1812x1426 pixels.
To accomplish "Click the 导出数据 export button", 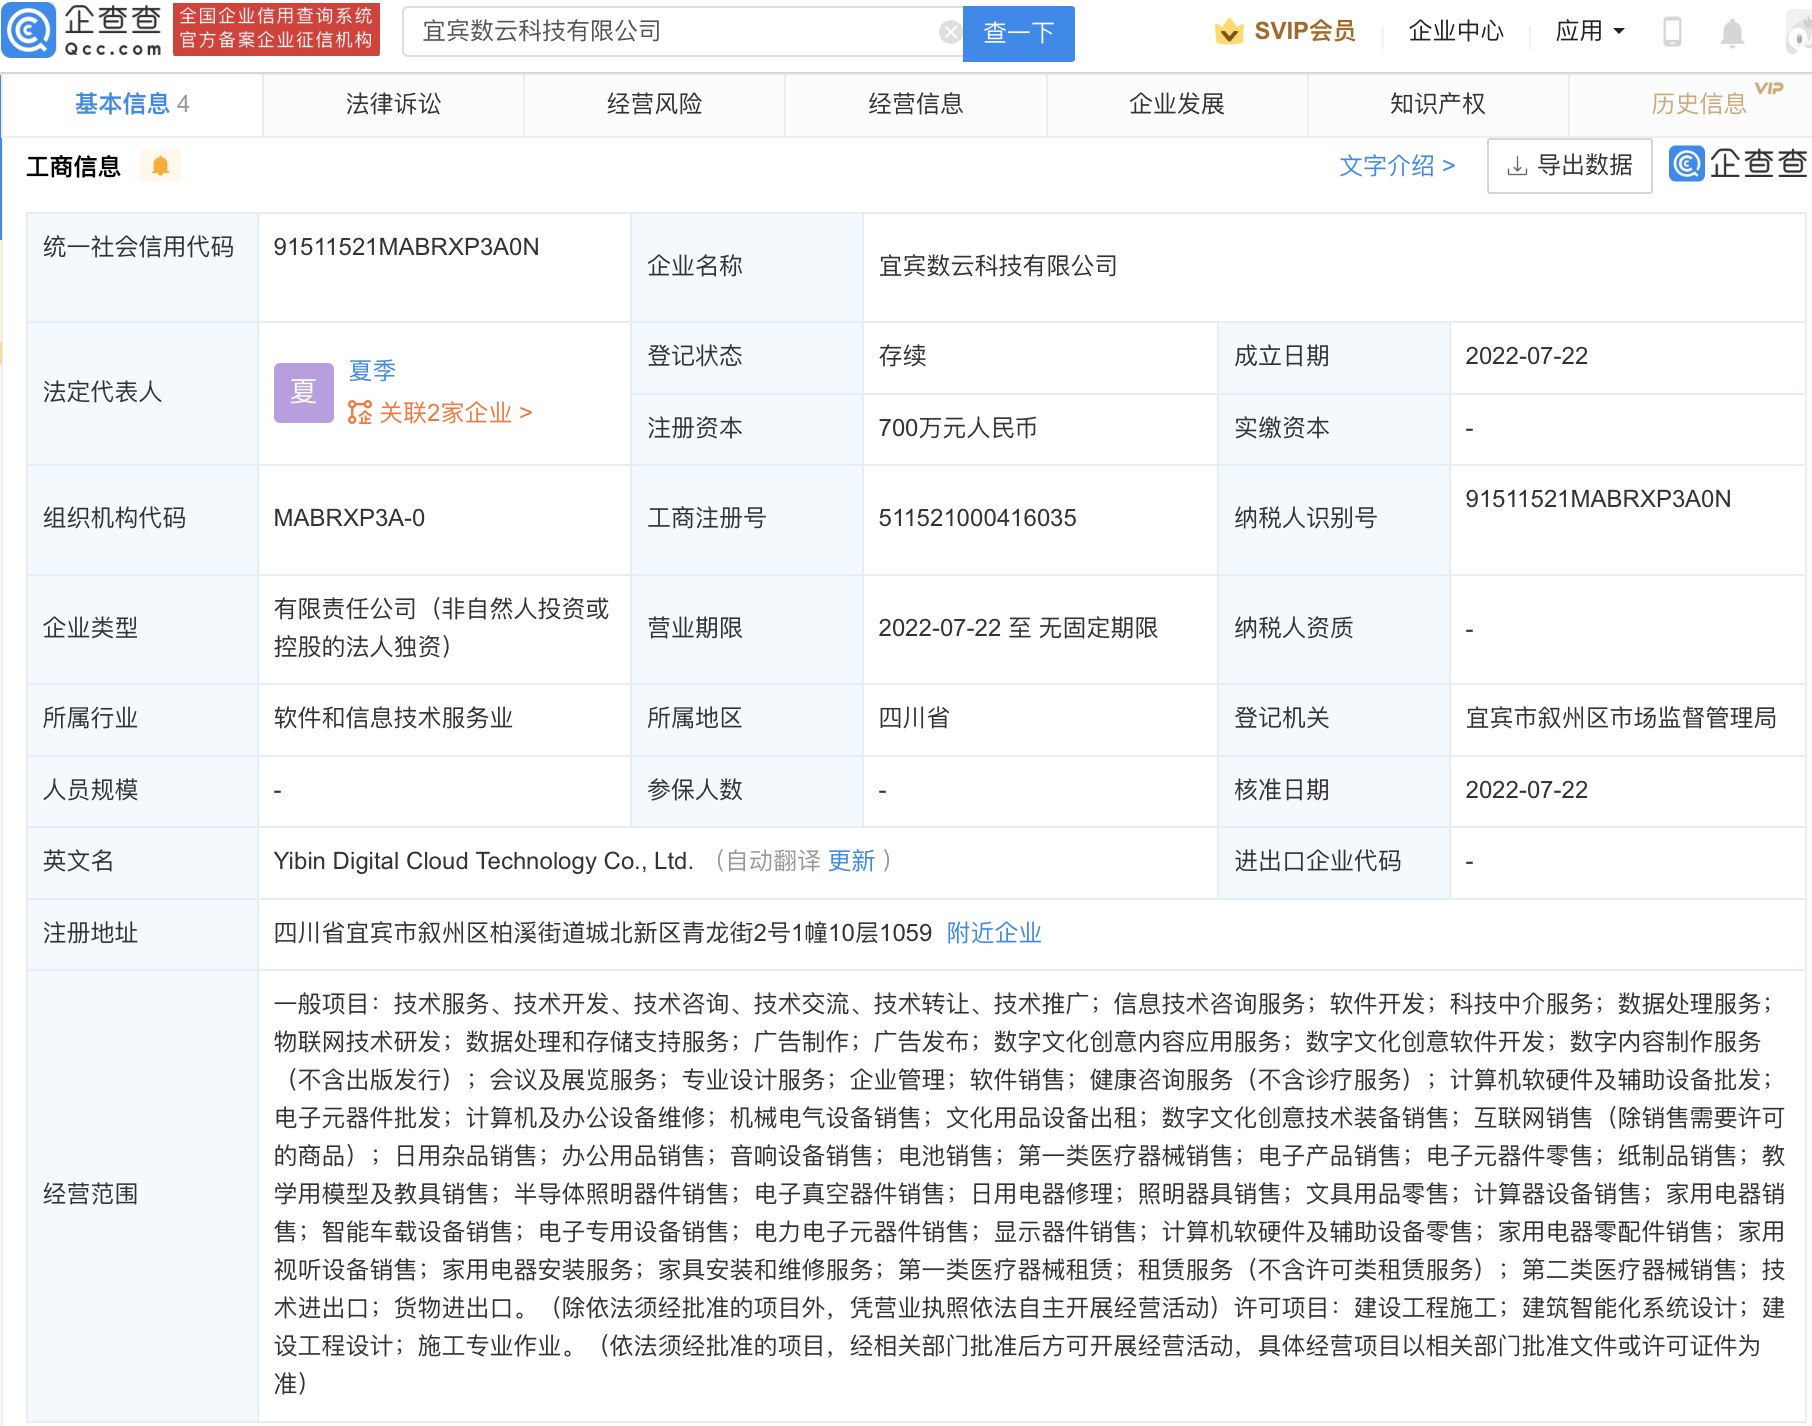I will tap(1570, 166).
